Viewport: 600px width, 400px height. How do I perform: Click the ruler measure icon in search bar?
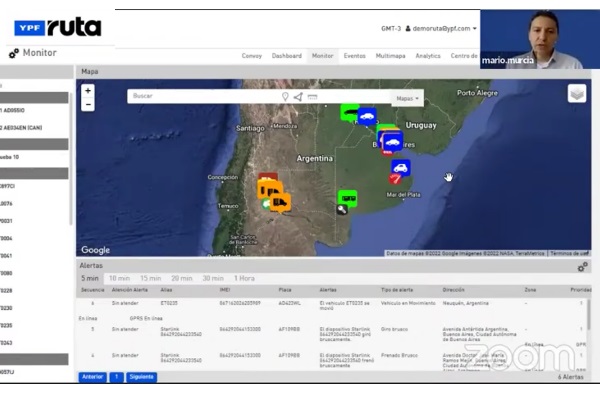point(312,97)
